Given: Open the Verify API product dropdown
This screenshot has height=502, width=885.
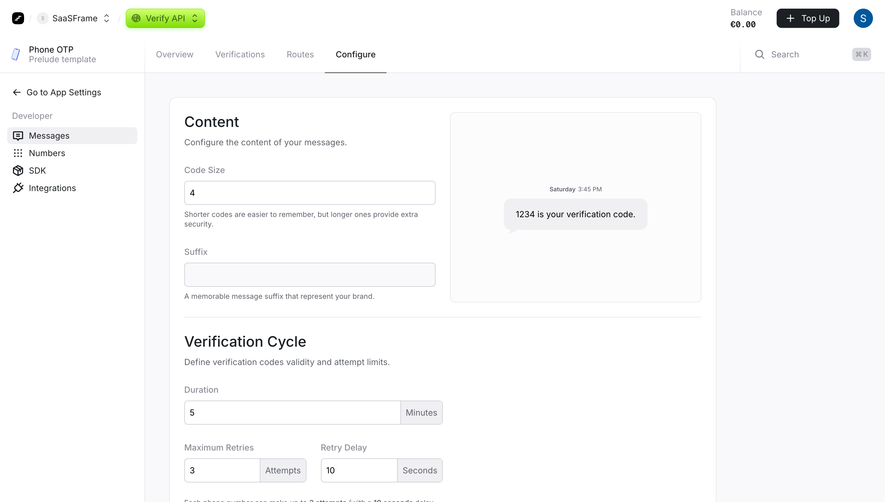Looking at the screenshot, I should [x=165, y=18].
